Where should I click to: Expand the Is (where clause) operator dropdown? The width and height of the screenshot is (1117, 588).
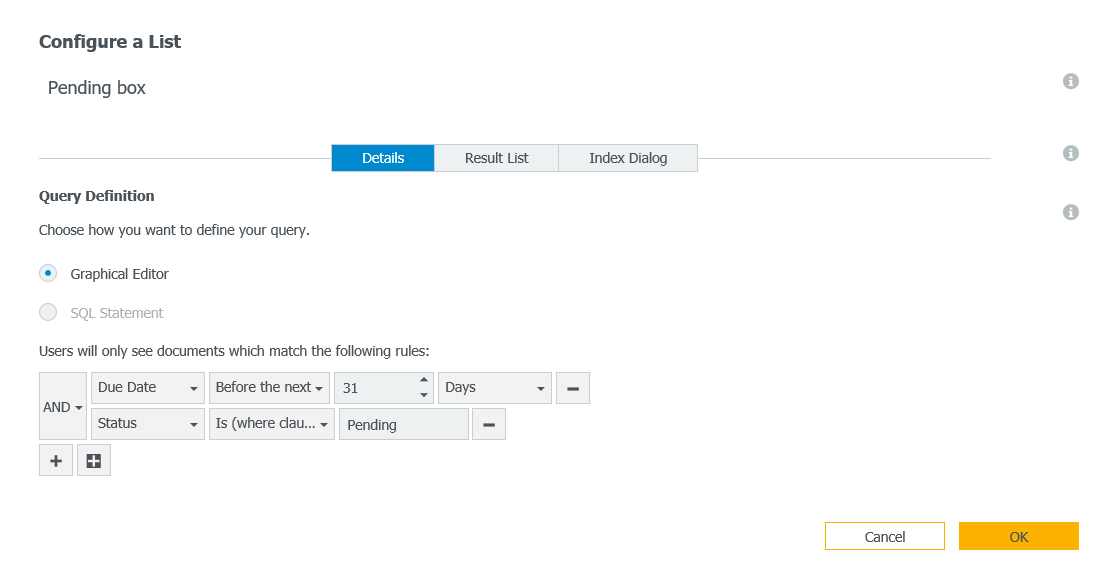(x=271, y=423)
